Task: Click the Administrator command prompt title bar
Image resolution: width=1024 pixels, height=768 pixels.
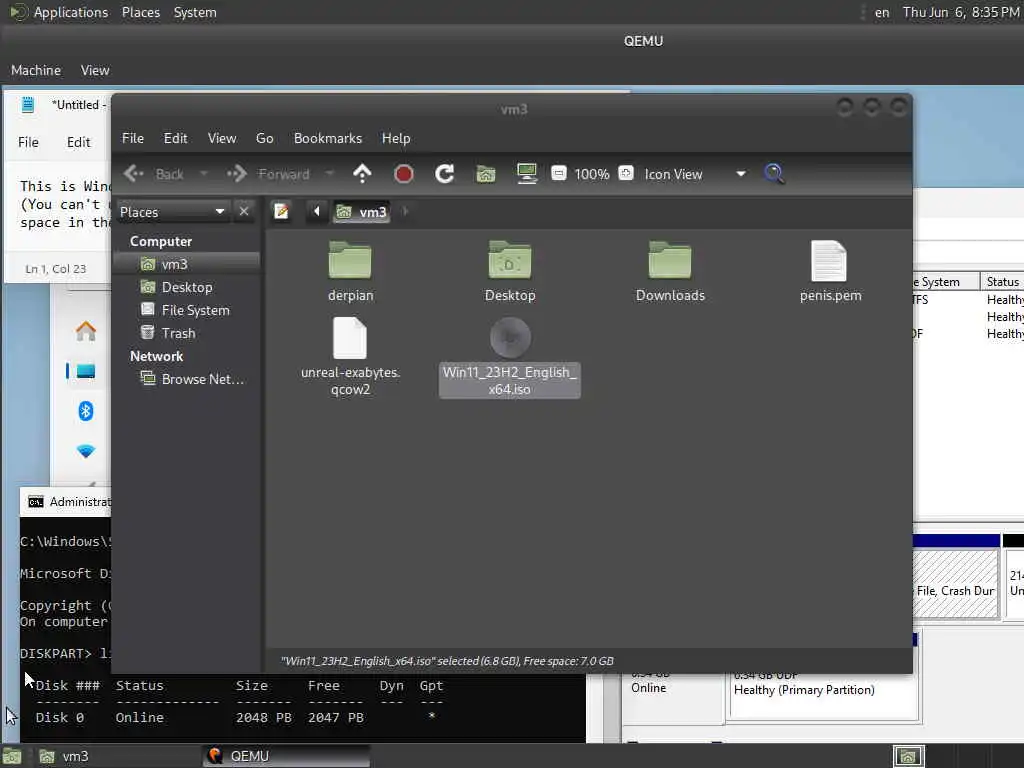Action: [x=65, y=502]
